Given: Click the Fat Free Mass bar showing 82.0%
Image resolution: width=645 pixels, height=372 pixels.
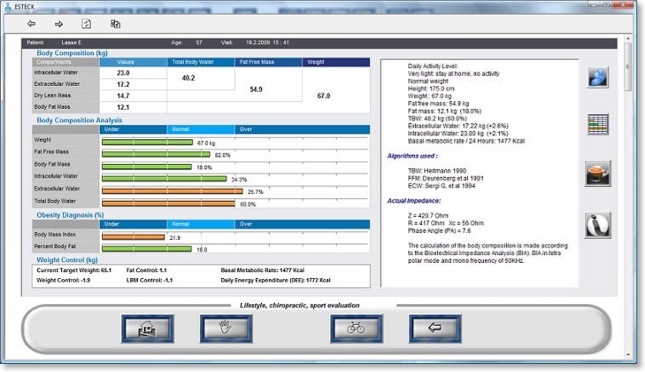Looking at the screenshot, I should point(156,154).
